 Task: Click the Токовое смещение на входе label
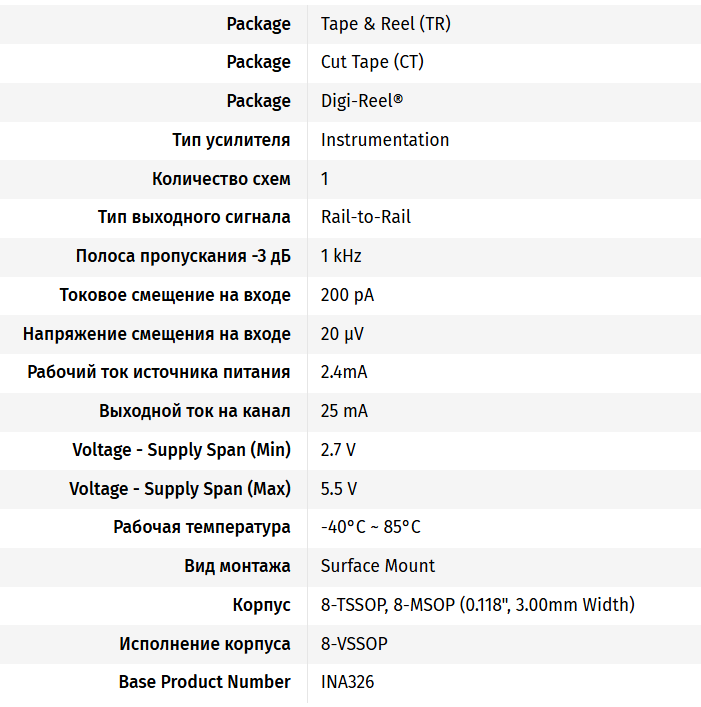(x=175, y=295)
